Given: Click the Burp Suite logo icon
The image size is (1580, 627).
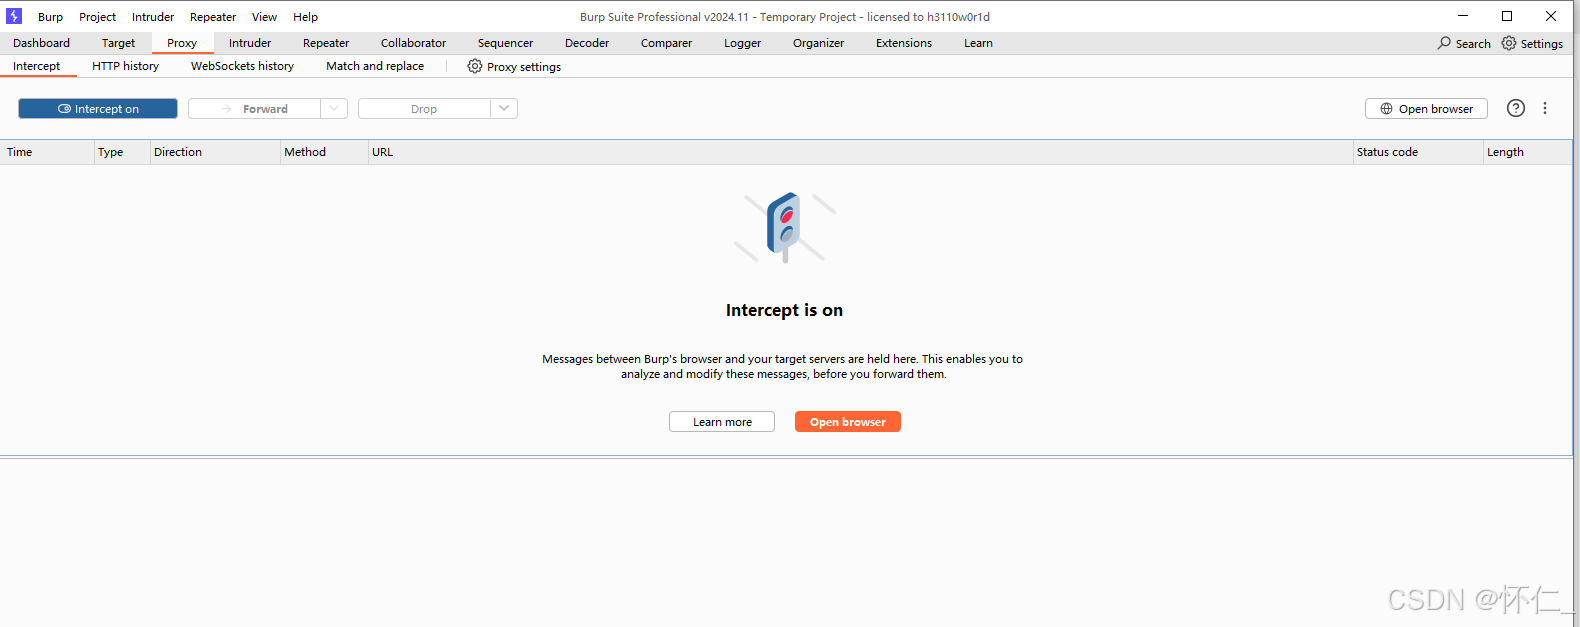Looking at the screenshot, I should click(14, 16).
